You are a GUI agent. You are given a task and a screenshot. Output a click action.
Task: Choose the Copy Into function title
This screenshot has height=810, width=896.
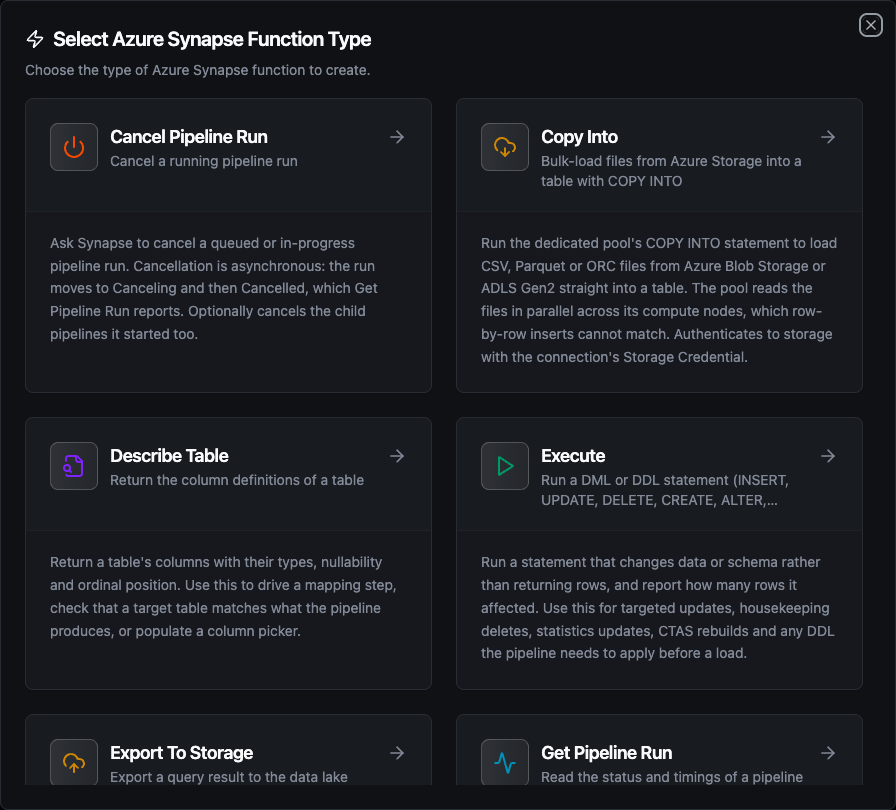[579, 137]
